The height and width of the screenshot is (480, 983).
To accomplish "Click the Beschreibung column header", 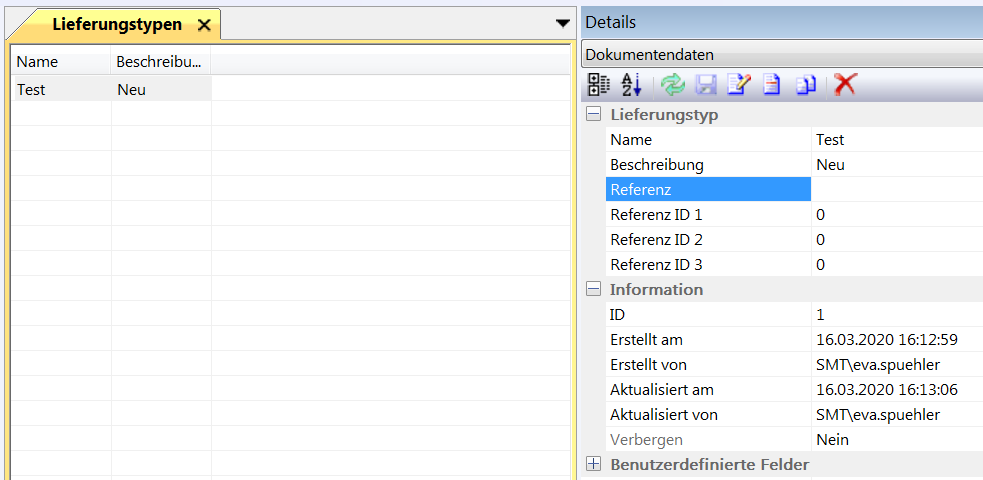I will 160,62.
